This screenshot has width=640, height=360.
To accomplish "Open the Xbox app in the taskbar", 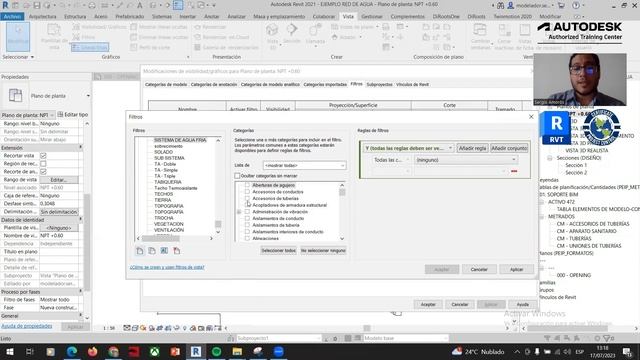I will pyautogui.click(x=154, y=351).
